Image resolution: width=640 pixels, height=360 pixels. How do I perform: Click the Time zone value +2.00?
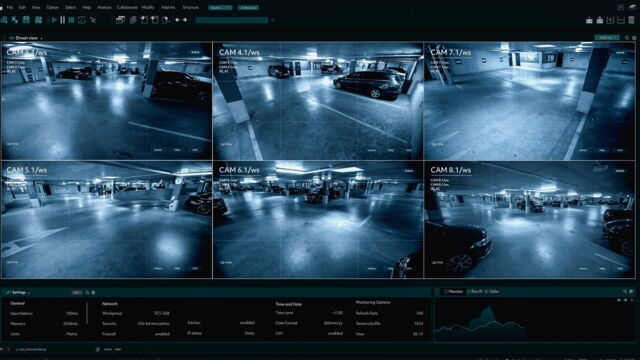338,313
